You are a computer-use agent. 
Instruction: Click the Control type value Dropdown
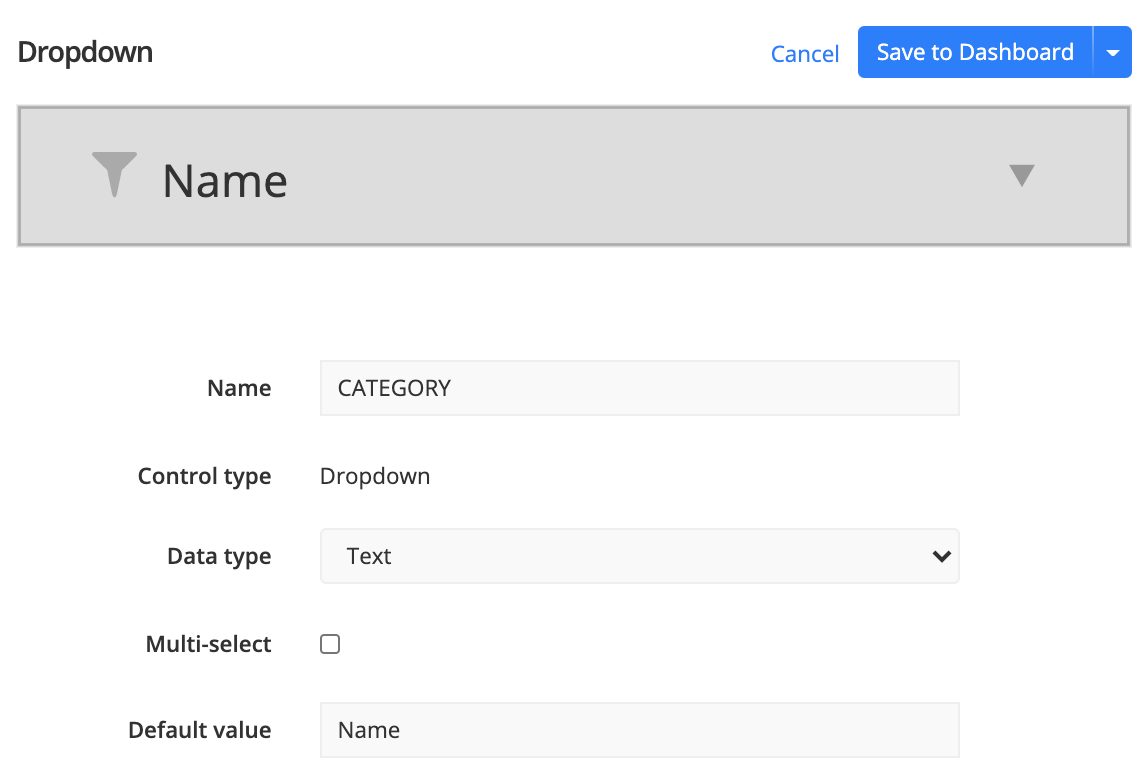(375, 476)
